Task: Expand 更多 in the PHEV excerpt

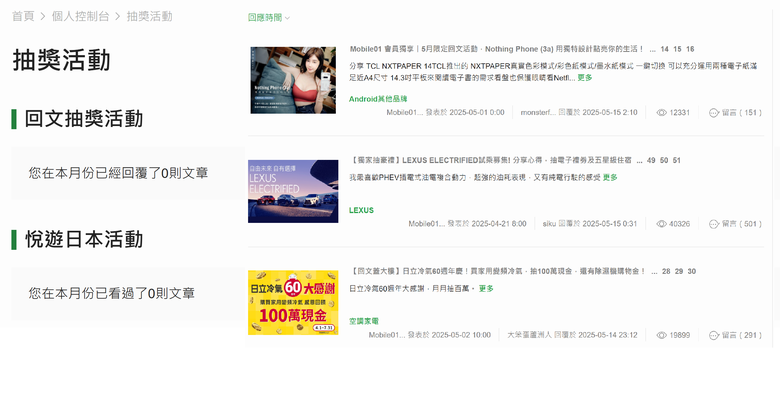Action: pos(610,178)
